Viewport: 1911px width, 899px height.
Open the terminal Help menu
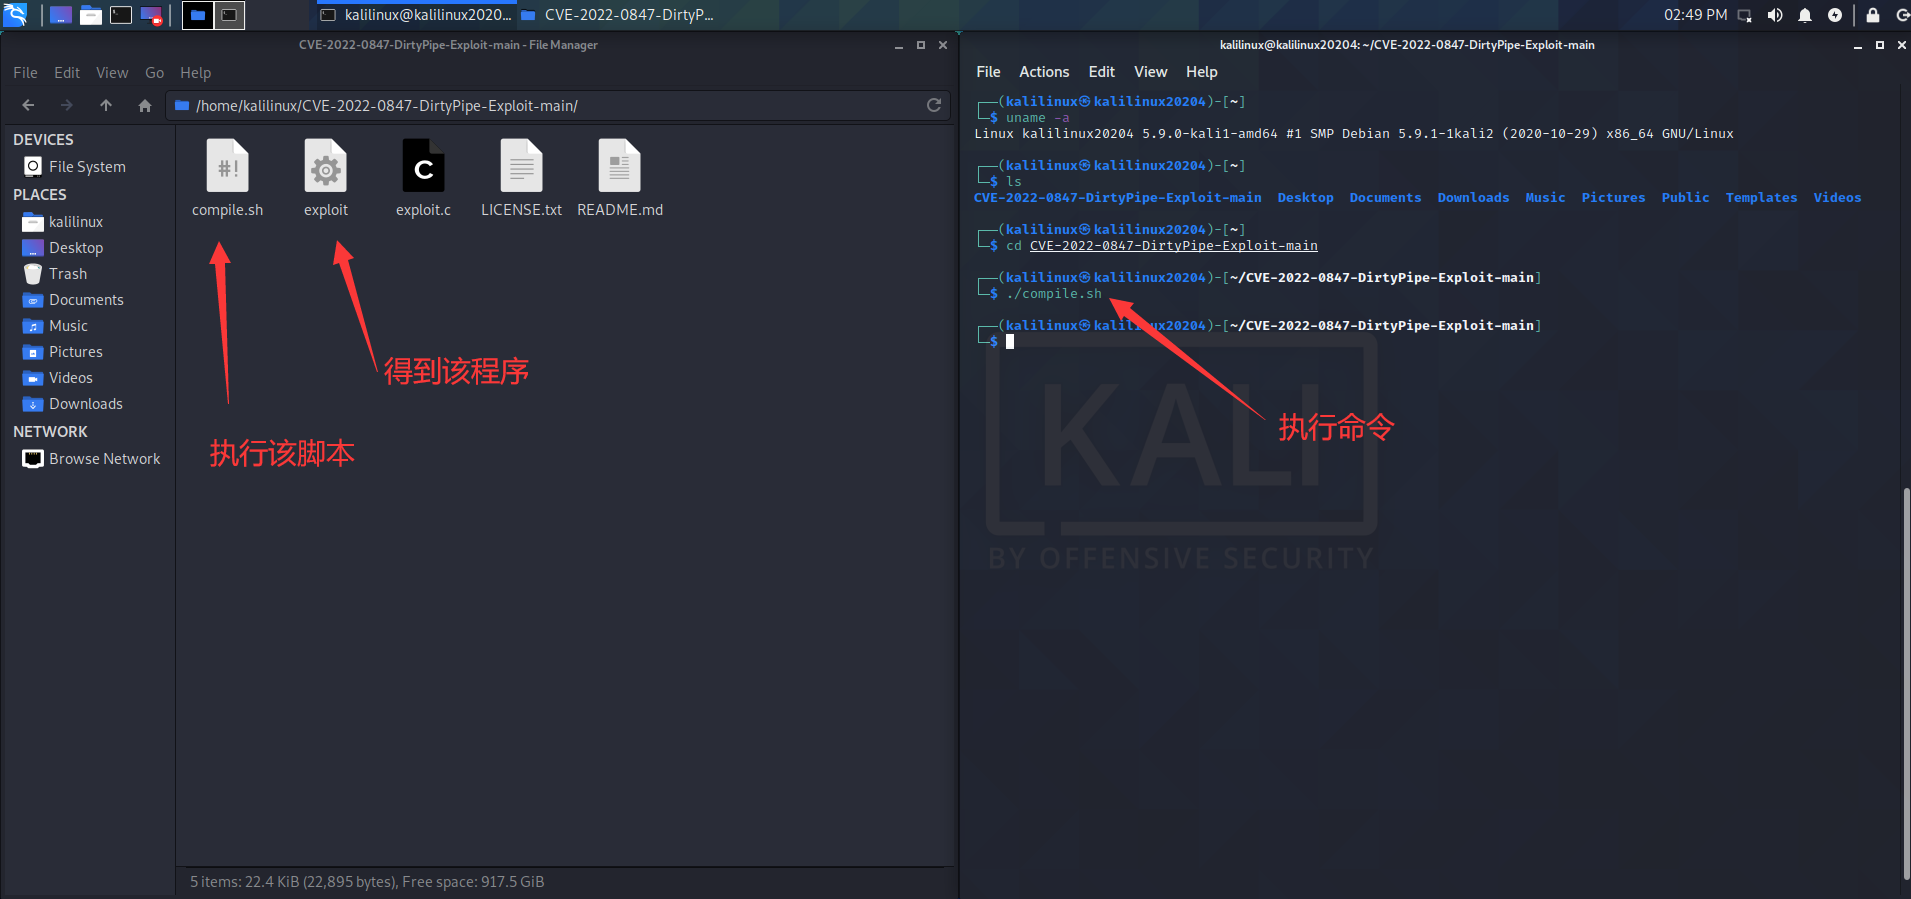point(1201,72)
